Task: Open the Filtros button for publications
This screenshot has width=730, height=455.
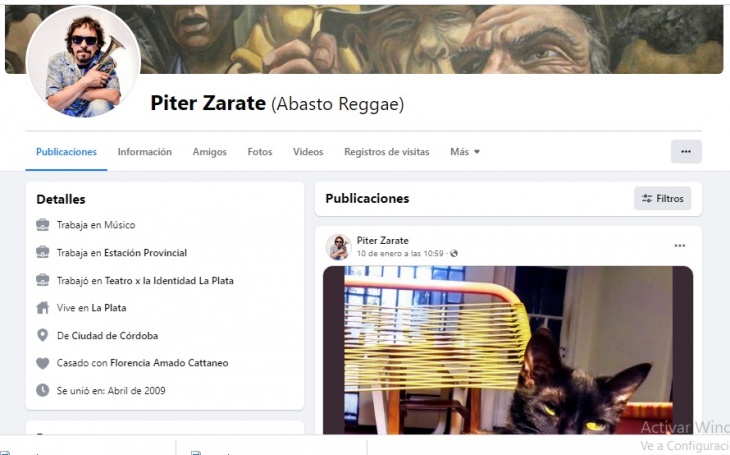Action: pos(662,199)
